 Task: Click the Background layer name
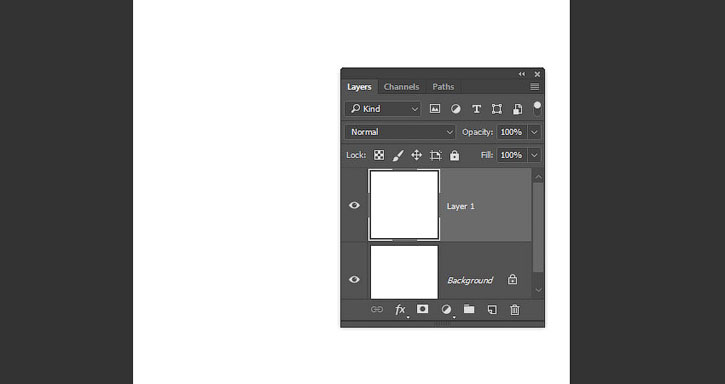(470, 280)
